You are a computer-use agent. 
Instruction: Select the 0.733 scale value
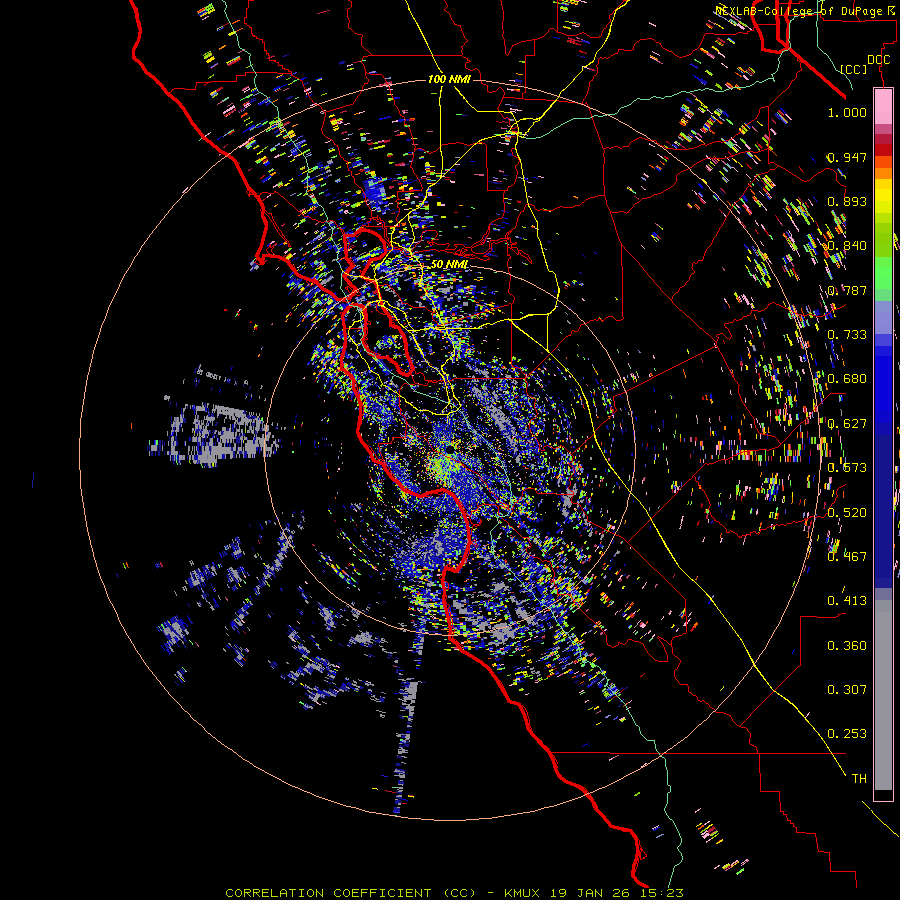pos(847,335)
